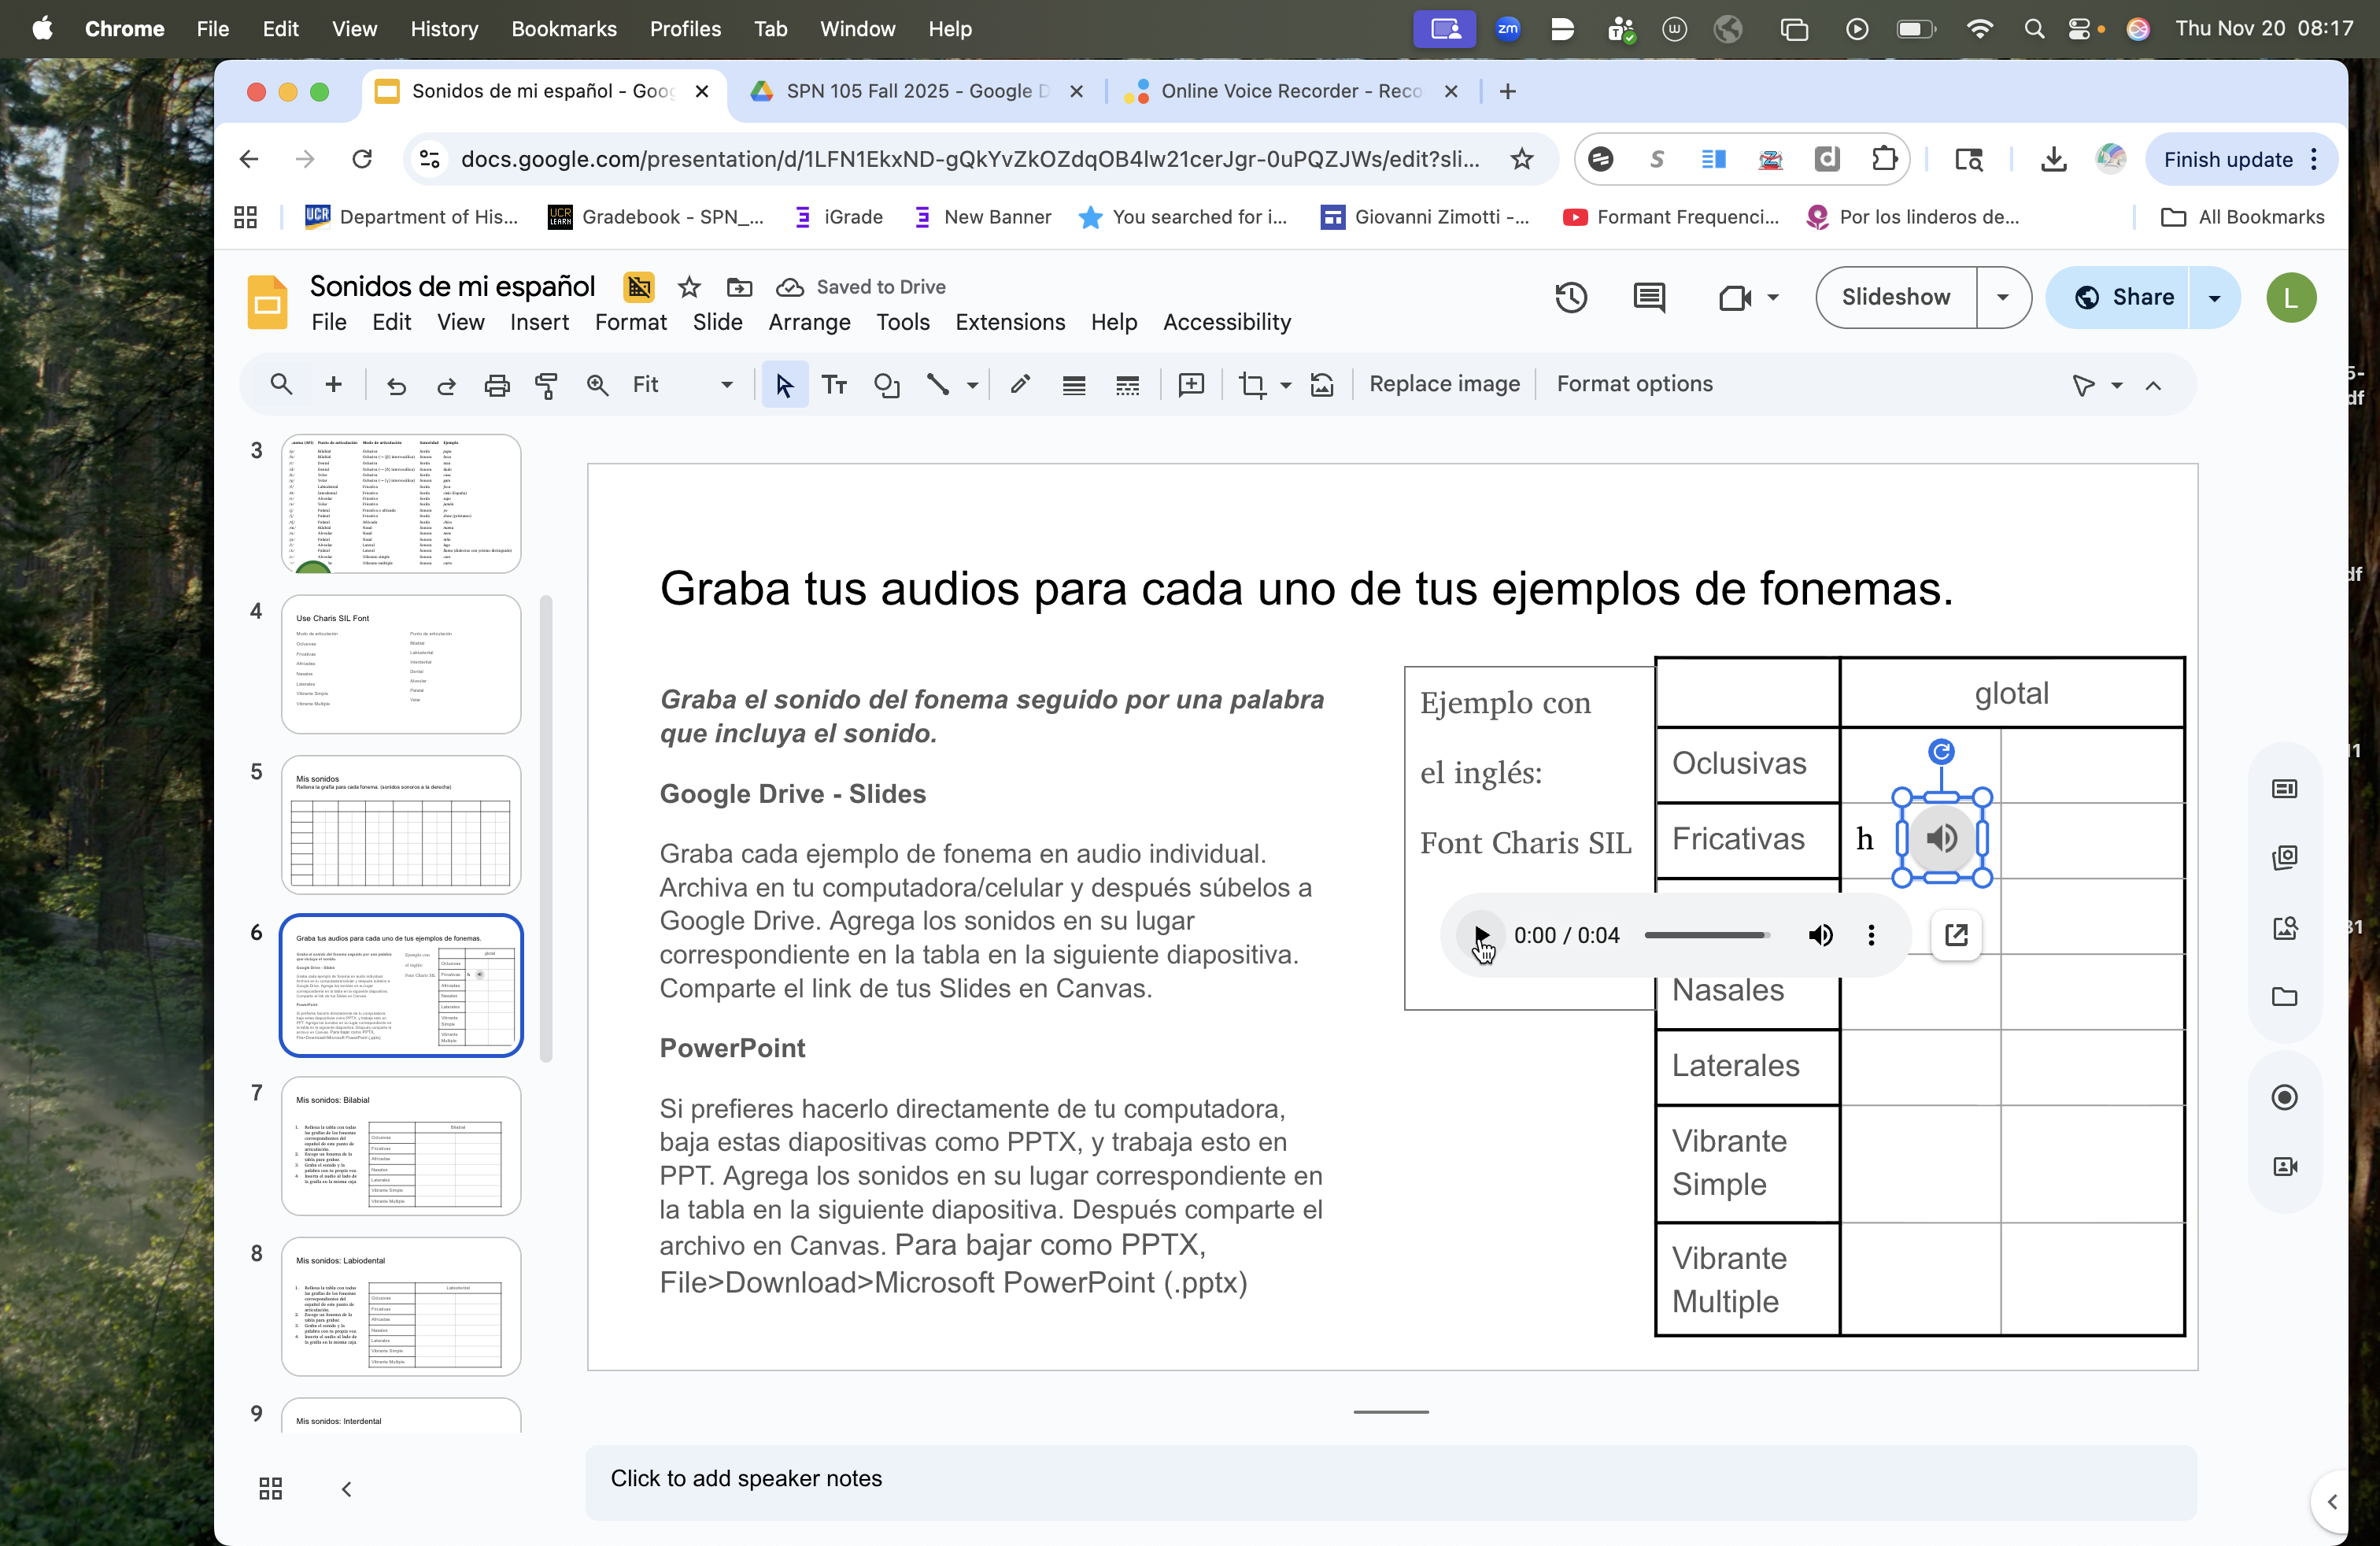Open Chrome History menu

coord(444,29)
